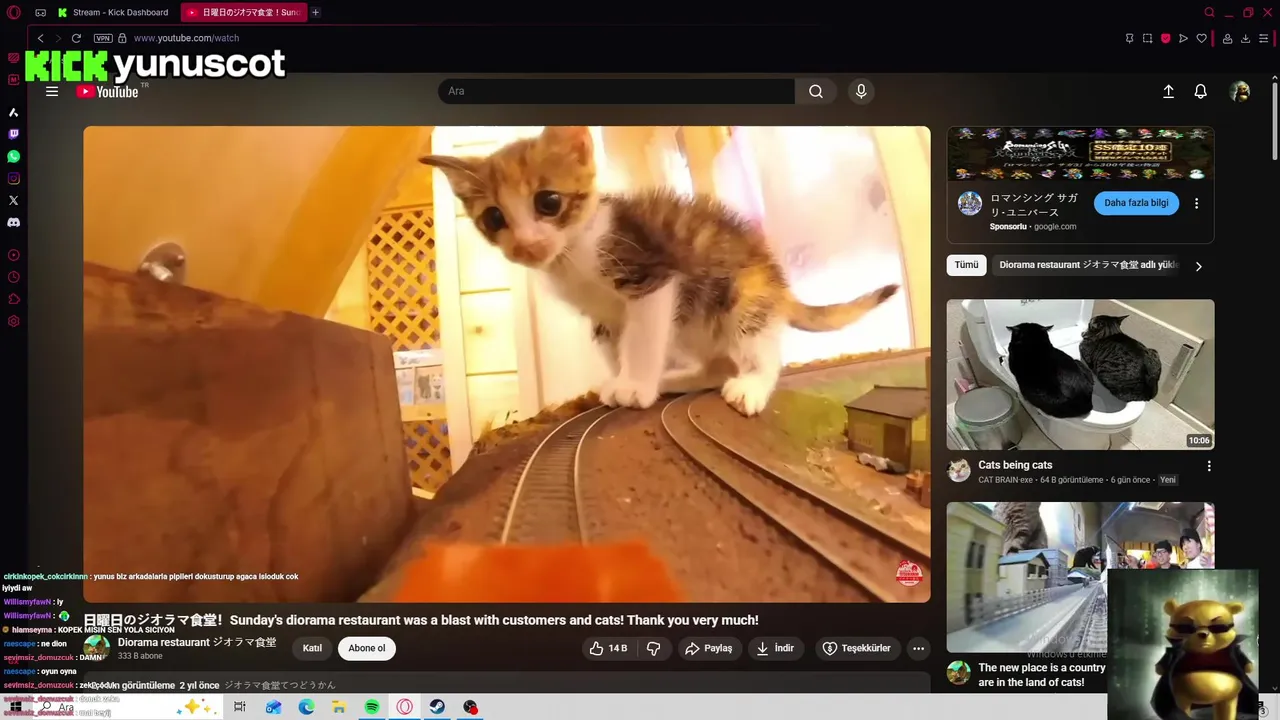Open the sidebar player icon
The image size is (1280, 720).
[x=13, y=256]
